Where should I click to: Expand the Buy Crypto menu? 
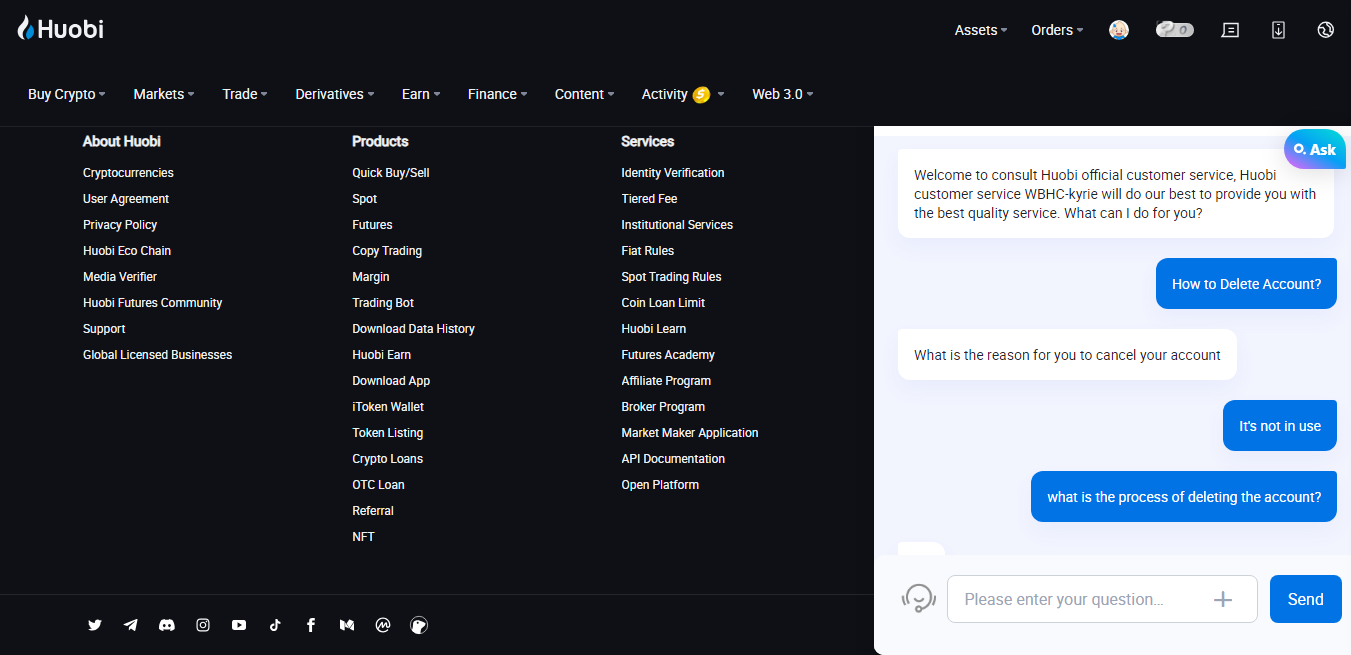coord(67,94)
